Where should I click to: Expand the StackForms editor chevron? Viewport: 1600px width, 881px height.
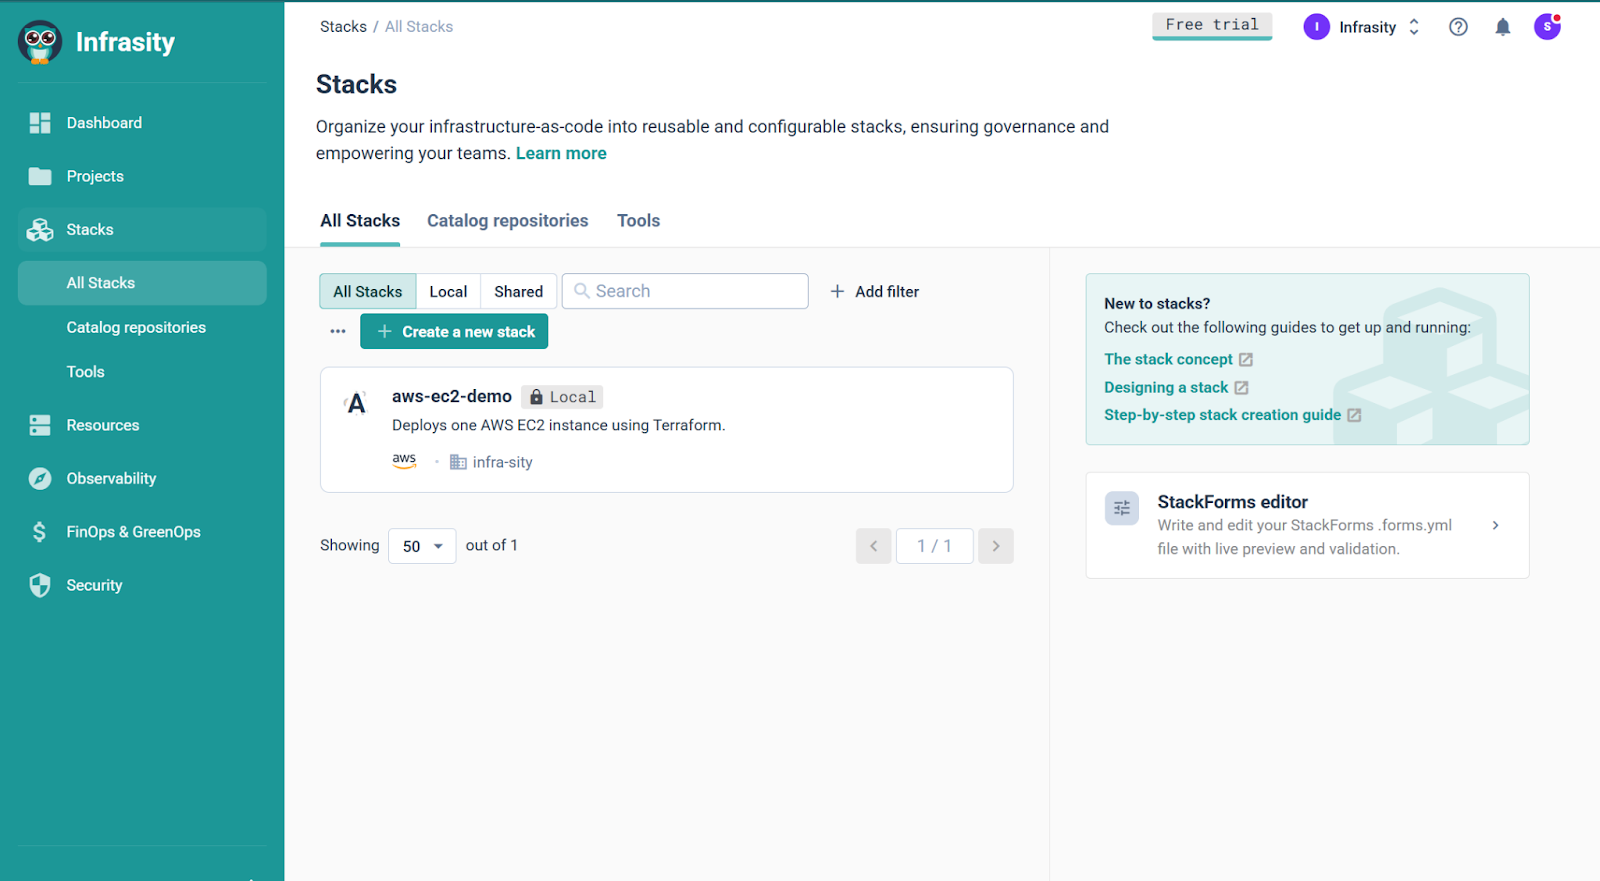coord(1495,526)
